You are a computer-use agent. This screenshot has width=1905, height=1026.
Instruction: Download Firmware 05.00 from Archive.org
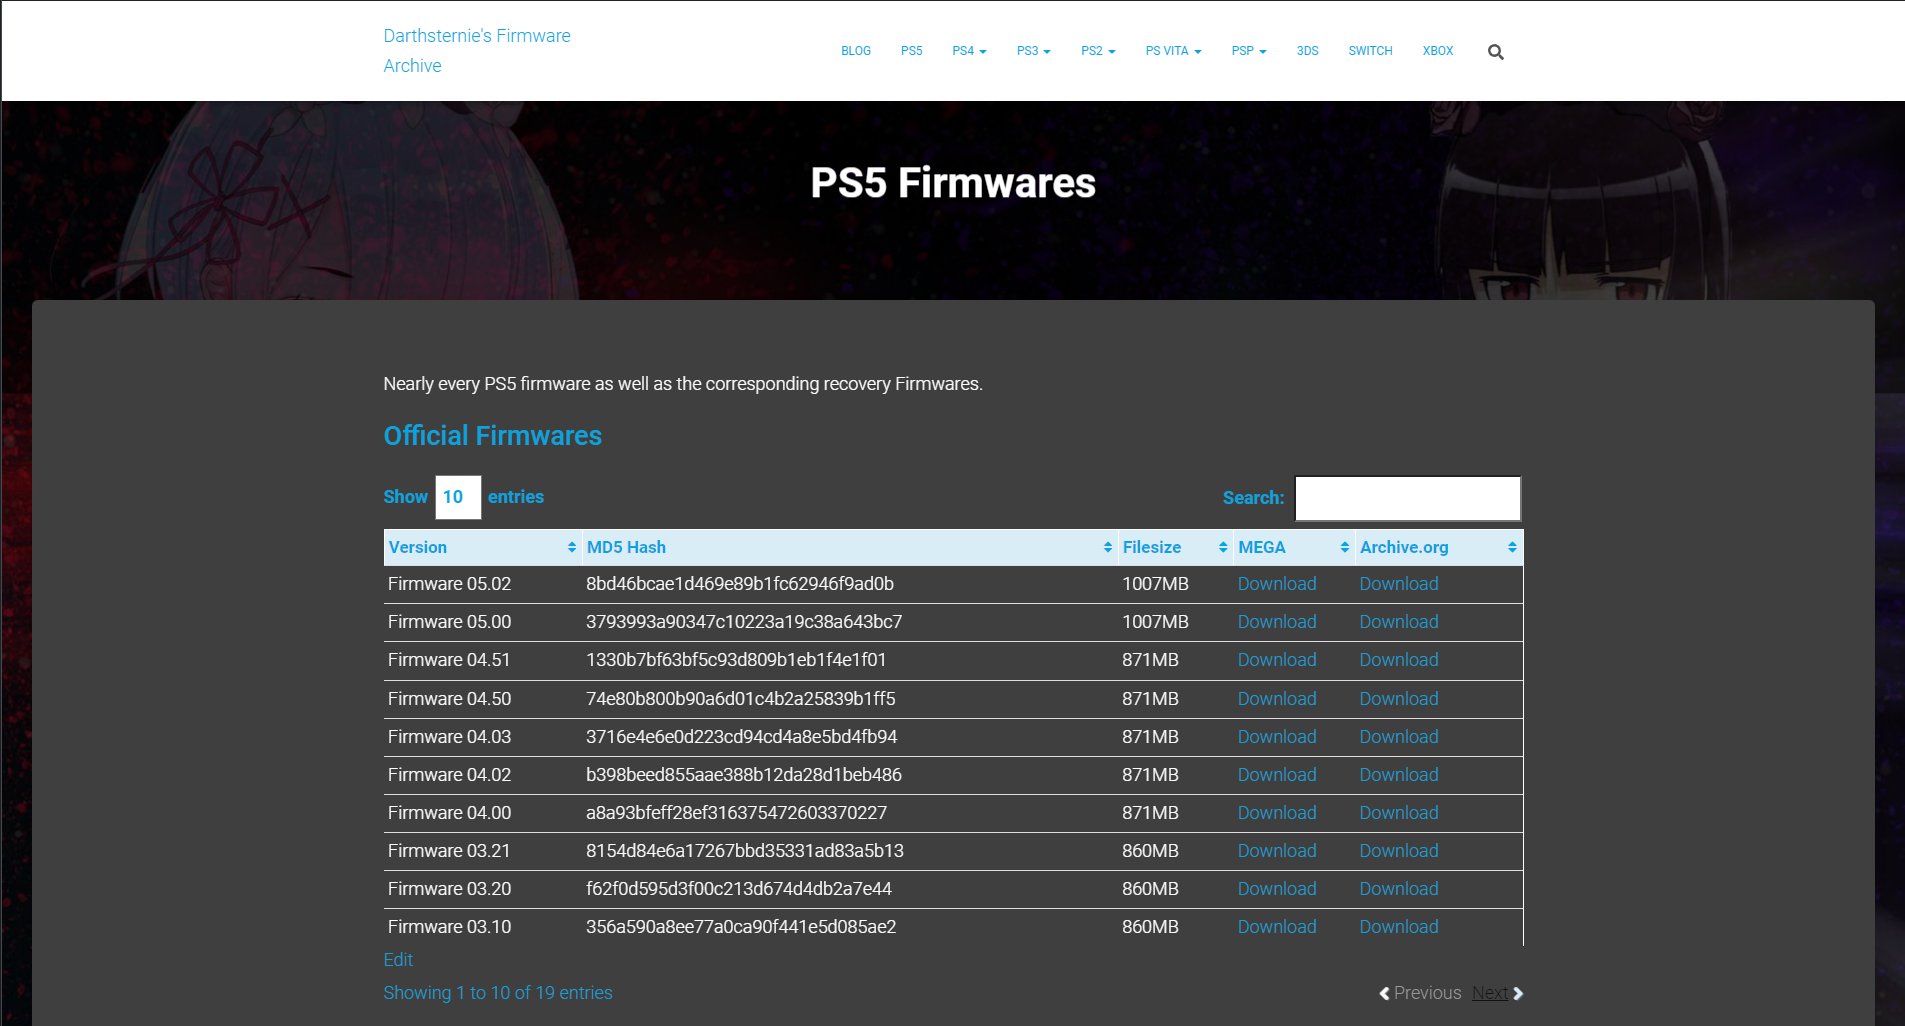(x=1398, y=622)
